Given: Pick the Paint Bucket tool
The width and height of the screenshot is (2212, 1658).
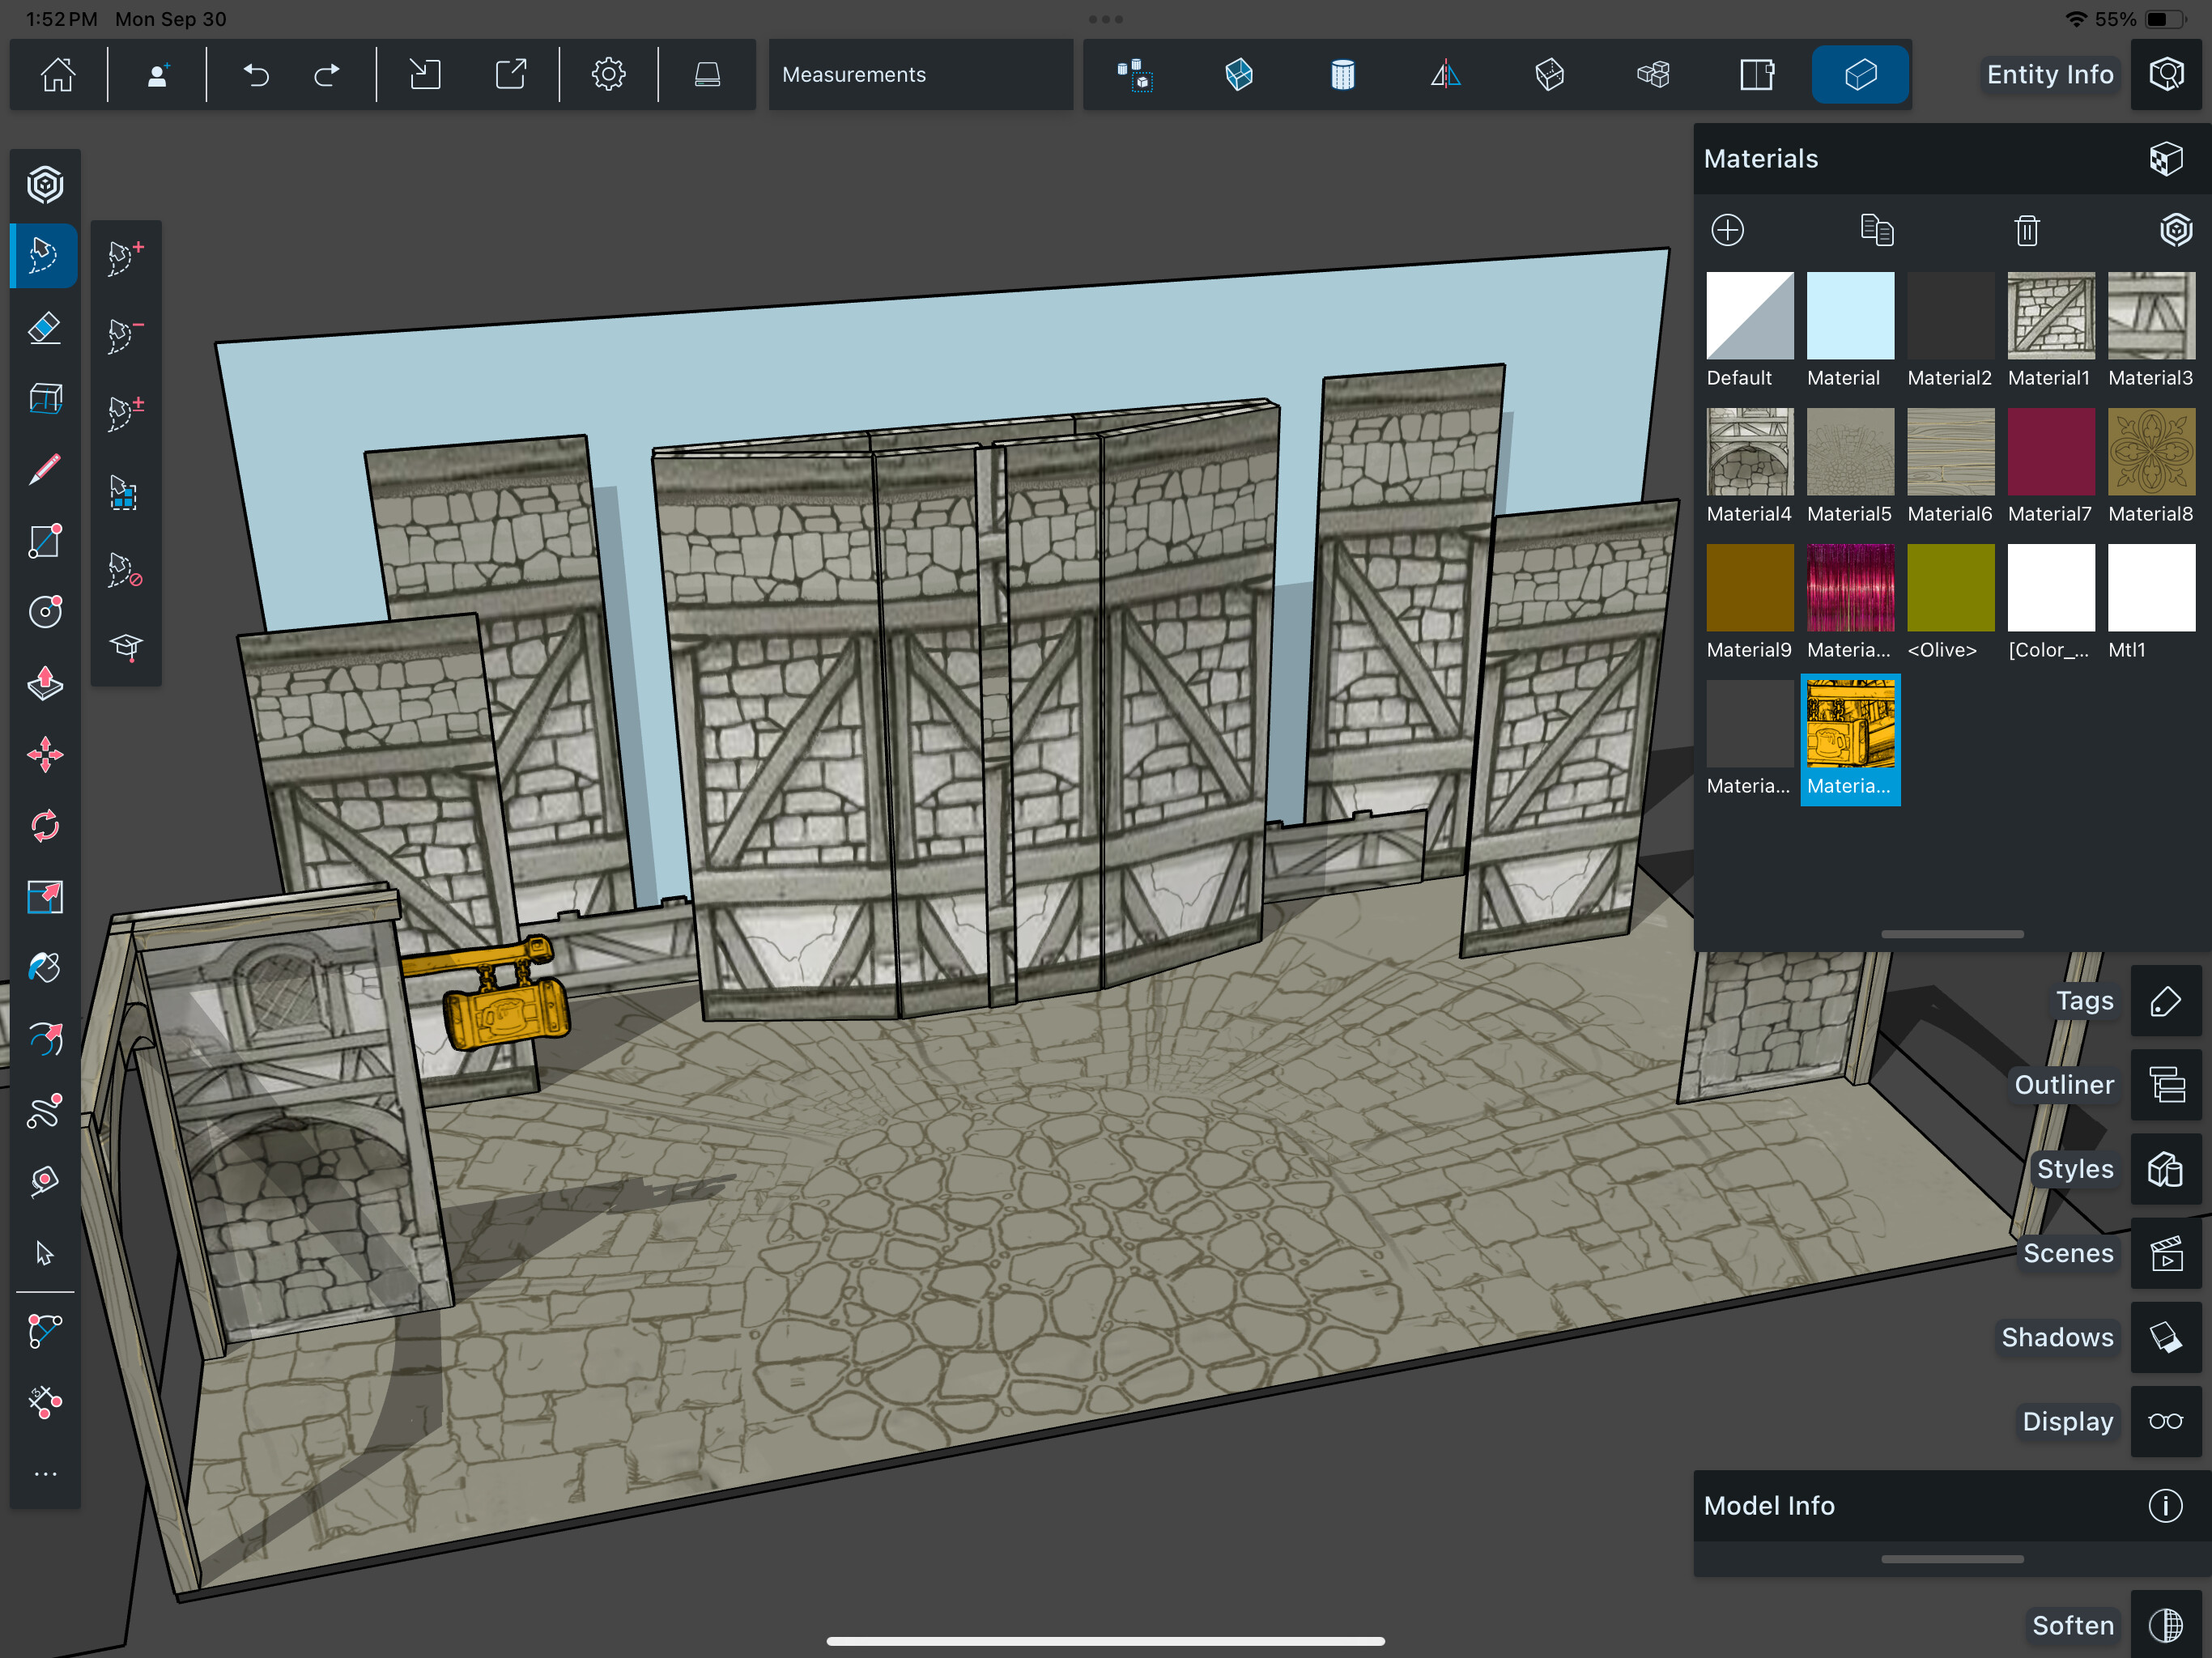Looking at the screenshot, I should pos(45,968).
